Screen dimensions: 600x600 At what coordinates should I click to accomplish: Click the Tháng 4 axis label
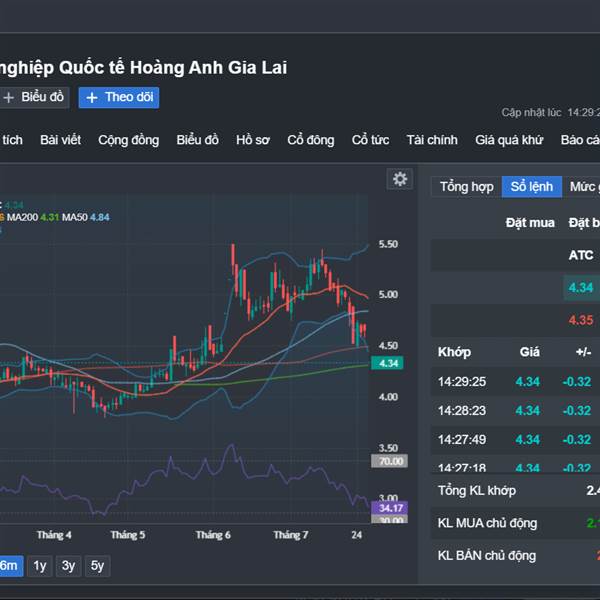point(54,535)
